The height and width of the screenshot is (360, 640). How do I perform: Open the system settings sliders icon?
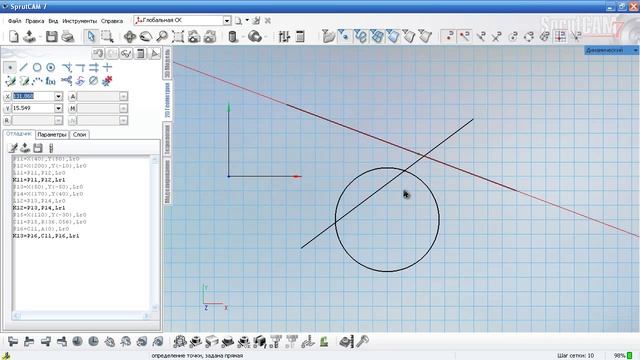click(x=284, y=37)
